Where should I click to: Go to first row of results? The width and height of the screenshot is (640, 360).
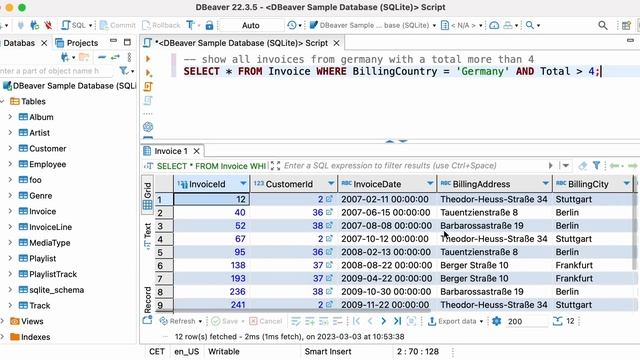(x=356, y=321)
